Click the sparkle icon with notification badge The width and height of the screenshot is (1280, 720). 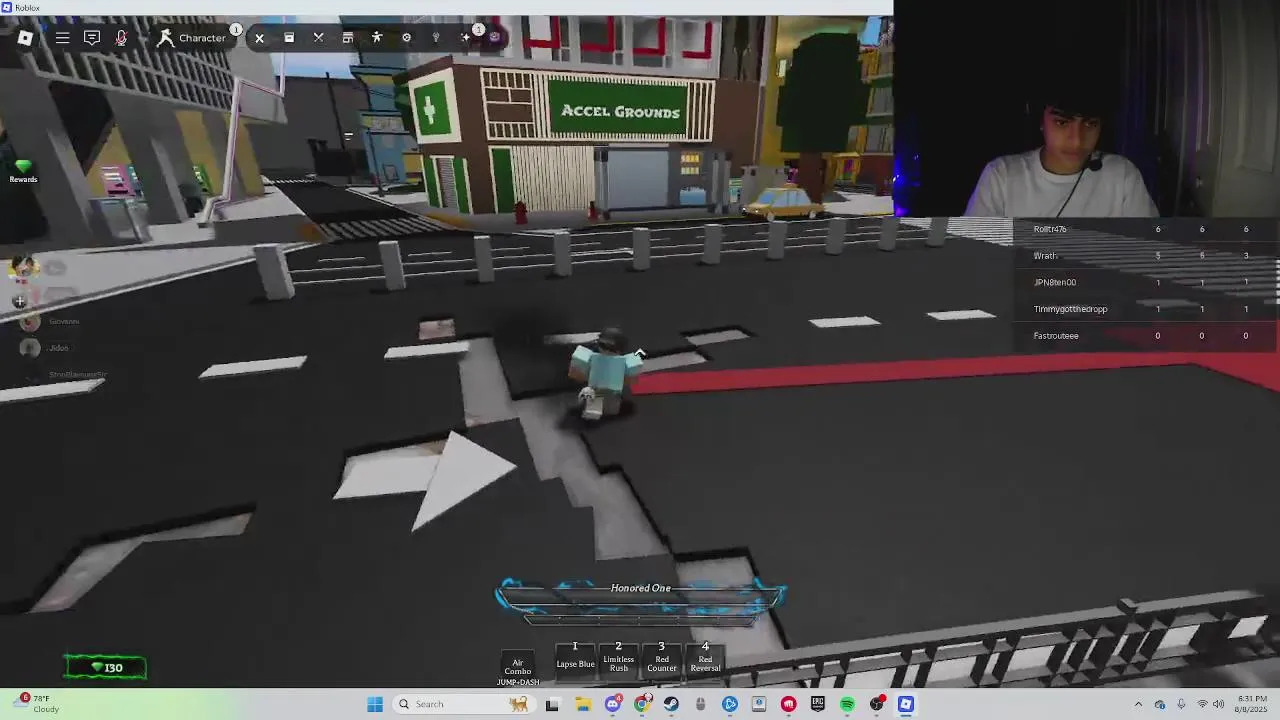coord(467,37)
